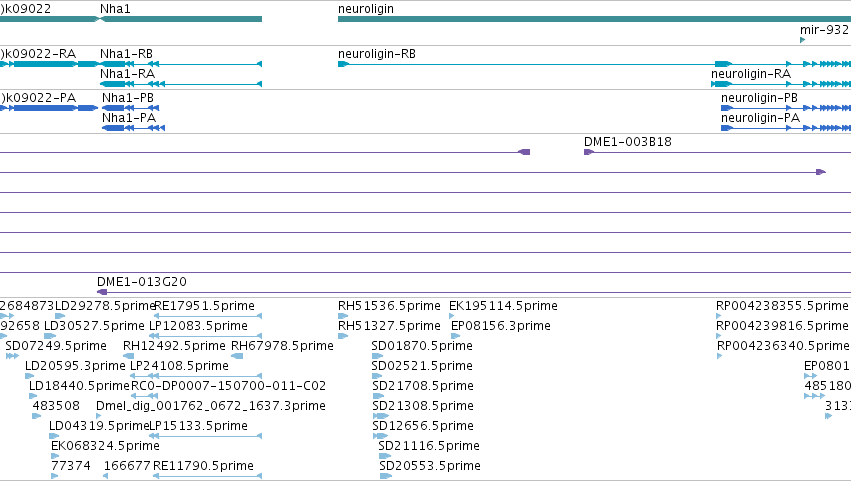Click the RH51536.5prime EST marker
851x481 pixels.
coord(342,316)
